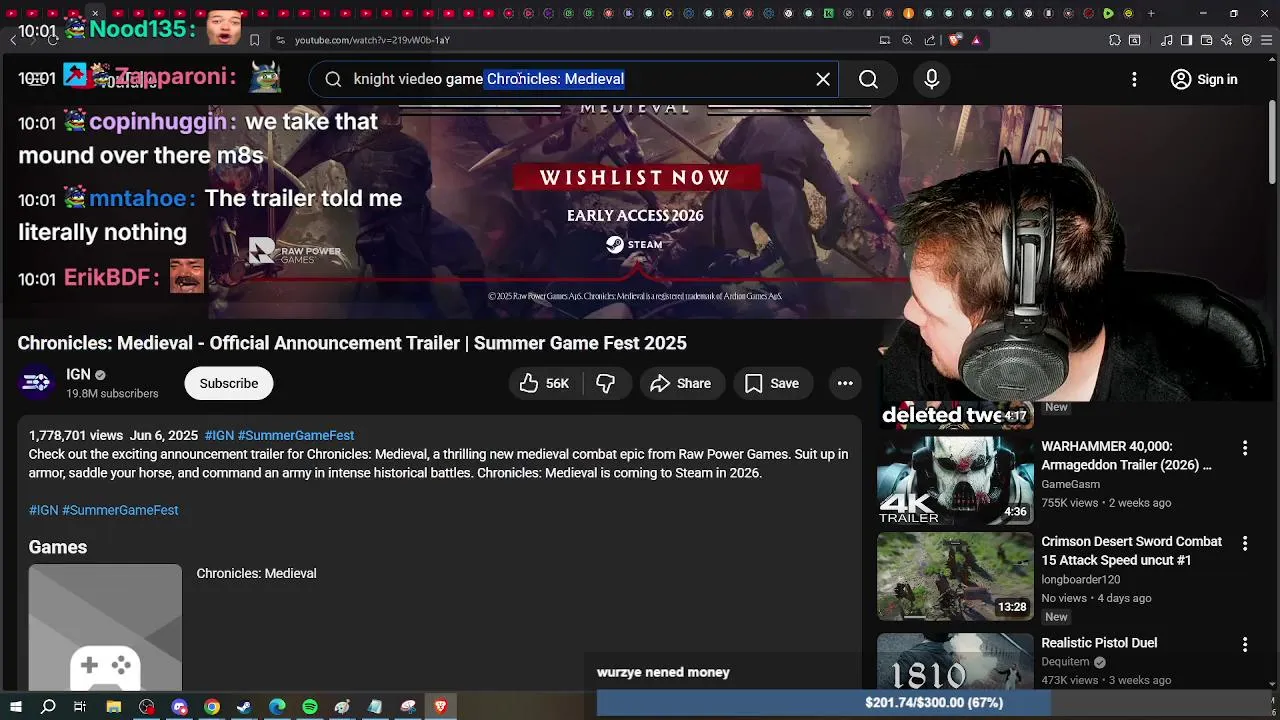Save the video to a playlist

772,383
